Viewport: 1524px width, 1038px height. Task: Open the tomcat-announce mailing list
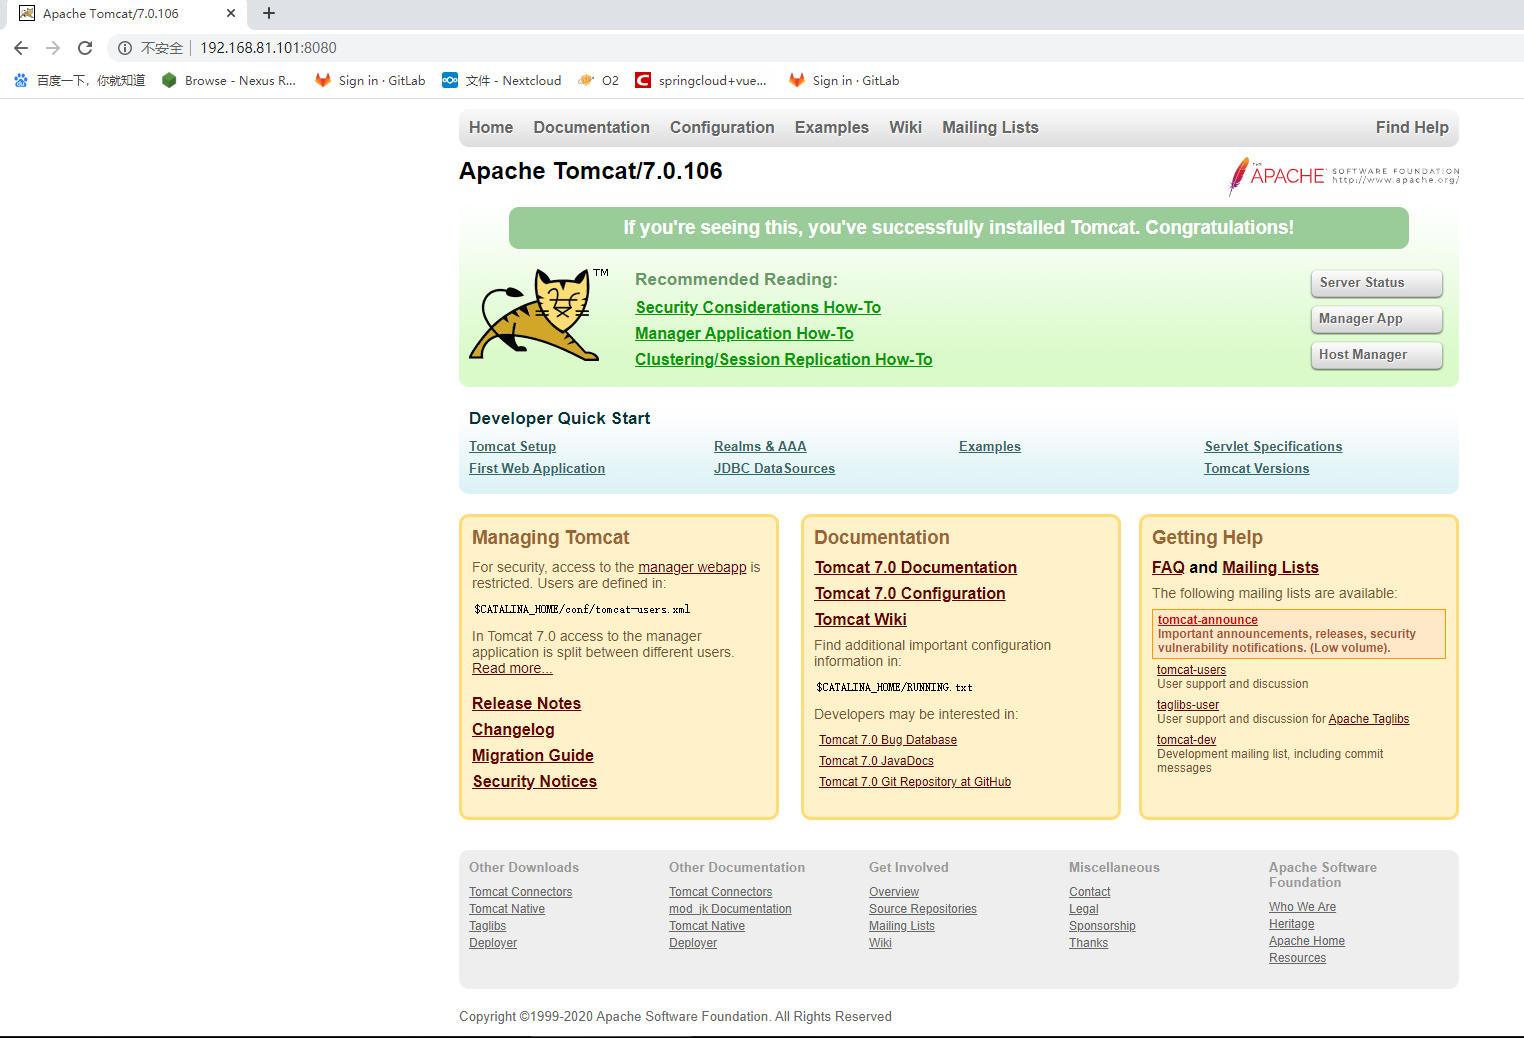1207,620
